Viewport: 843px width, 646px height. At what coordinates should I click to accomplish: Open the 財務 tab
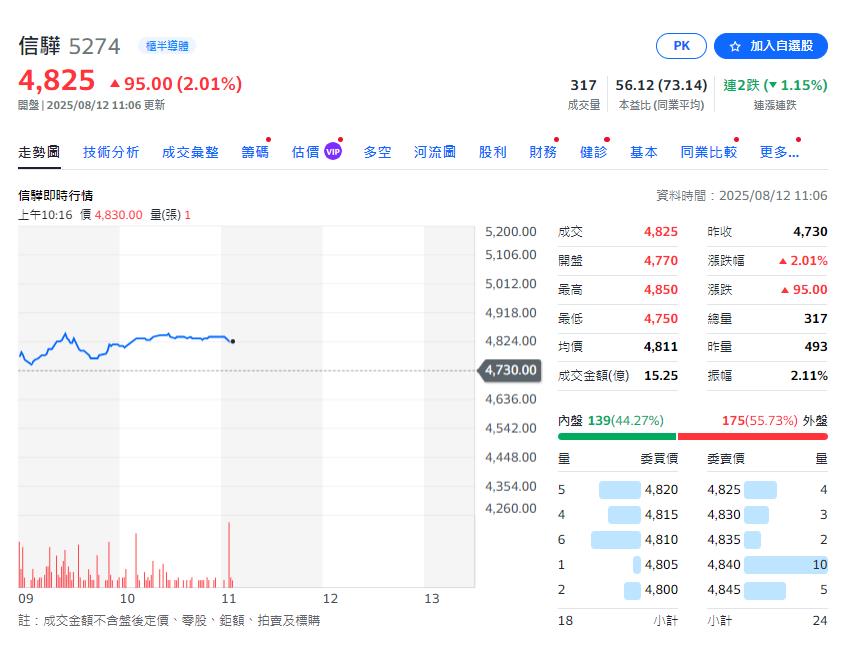[x=543, y=152]
